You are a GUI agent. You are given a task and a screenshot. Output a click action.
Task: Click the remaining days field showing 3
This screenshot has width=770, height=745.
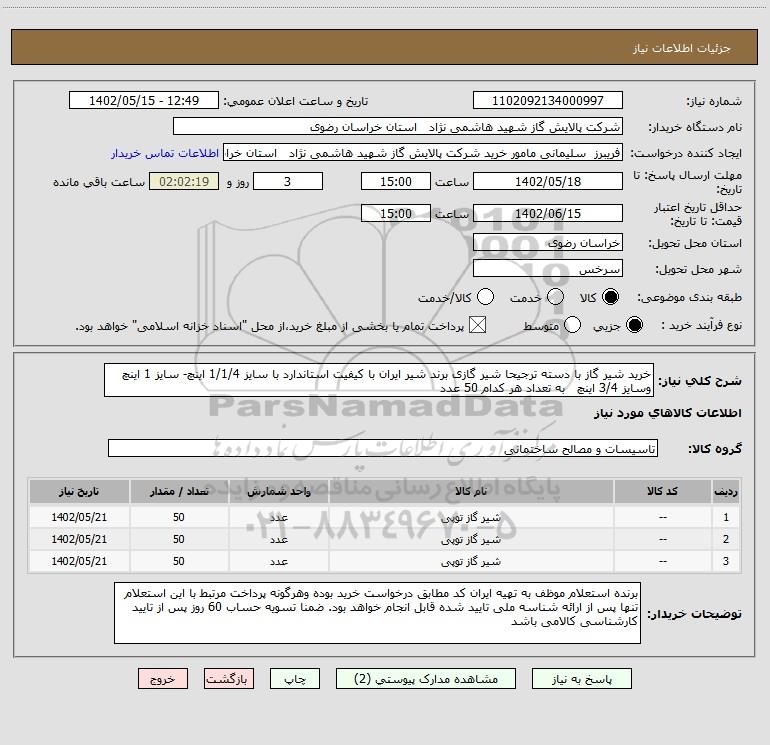coord(288,181)
